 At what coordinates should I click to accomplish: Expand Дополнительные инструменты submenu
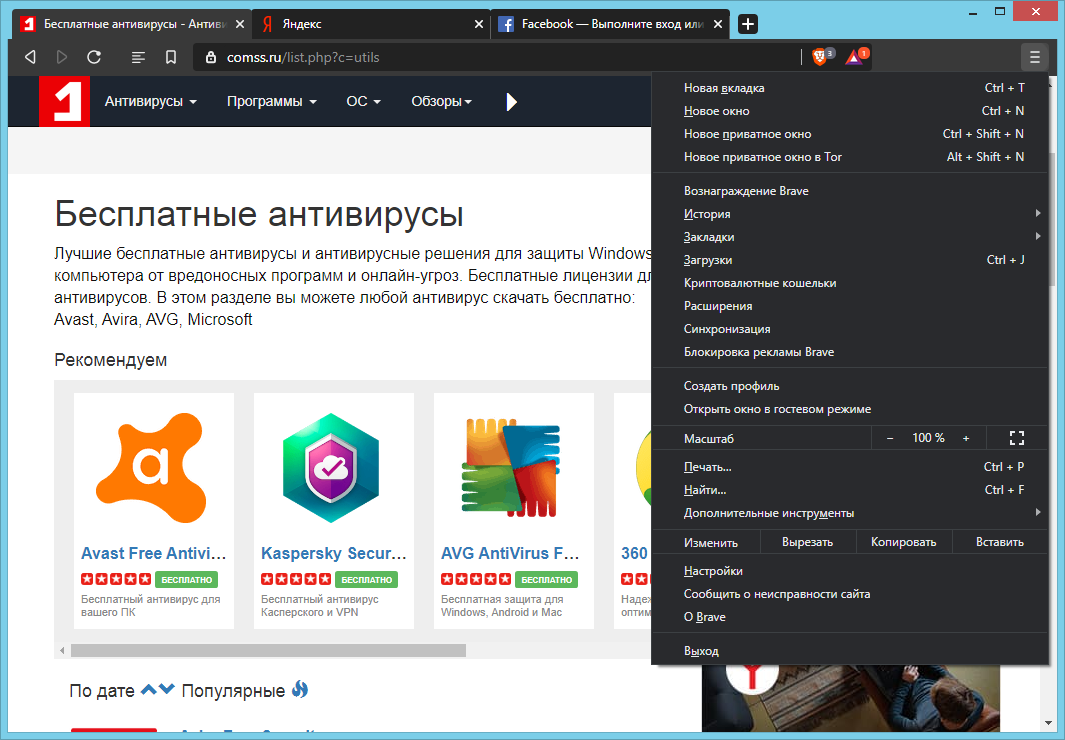tap(850, 513)
